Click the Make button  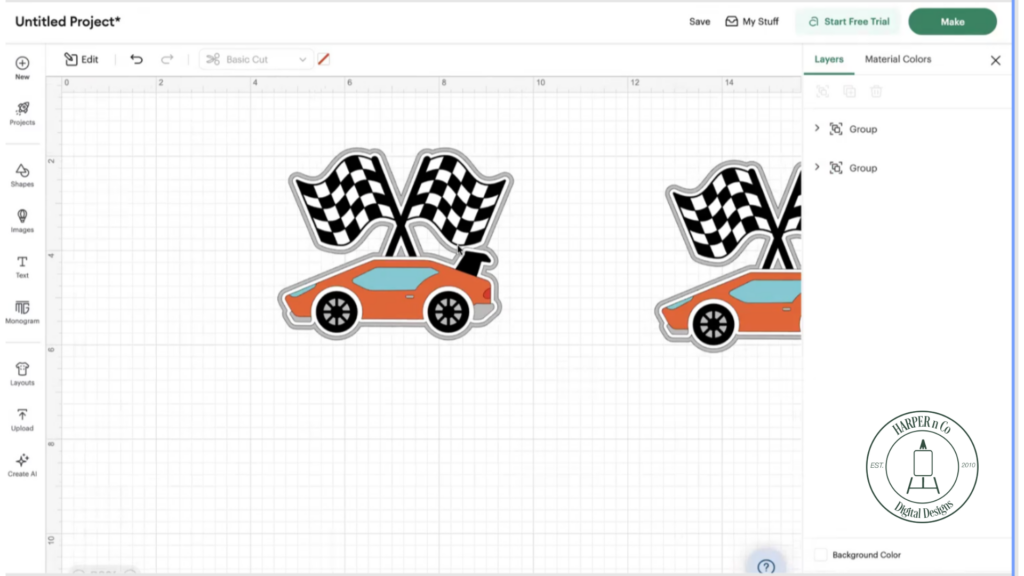point(952,20)
